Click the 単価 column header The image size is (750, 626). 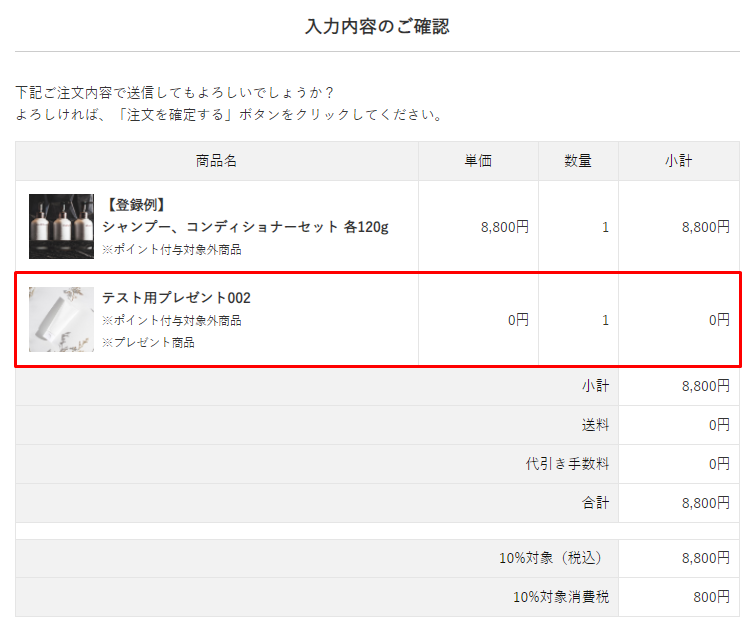point(478,161)
